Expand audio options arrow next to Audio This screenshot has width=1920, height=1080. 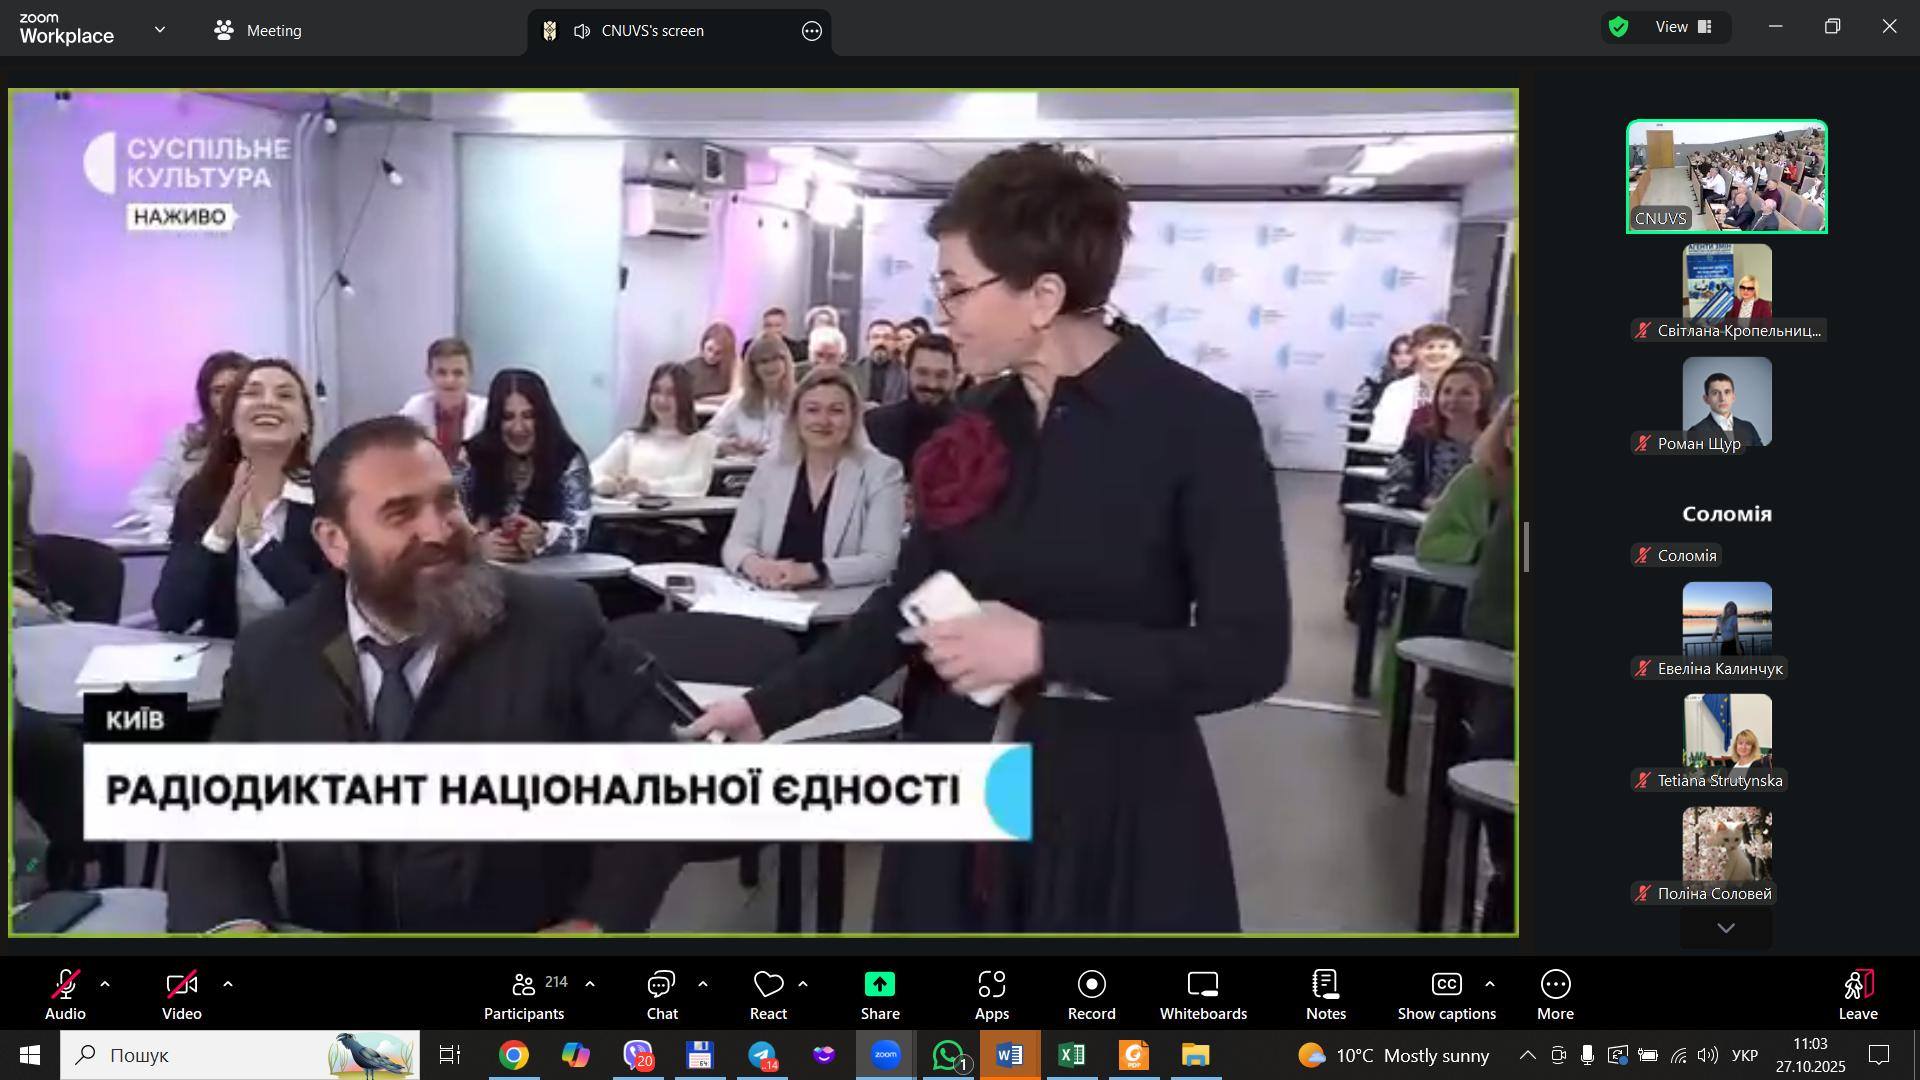105,985
